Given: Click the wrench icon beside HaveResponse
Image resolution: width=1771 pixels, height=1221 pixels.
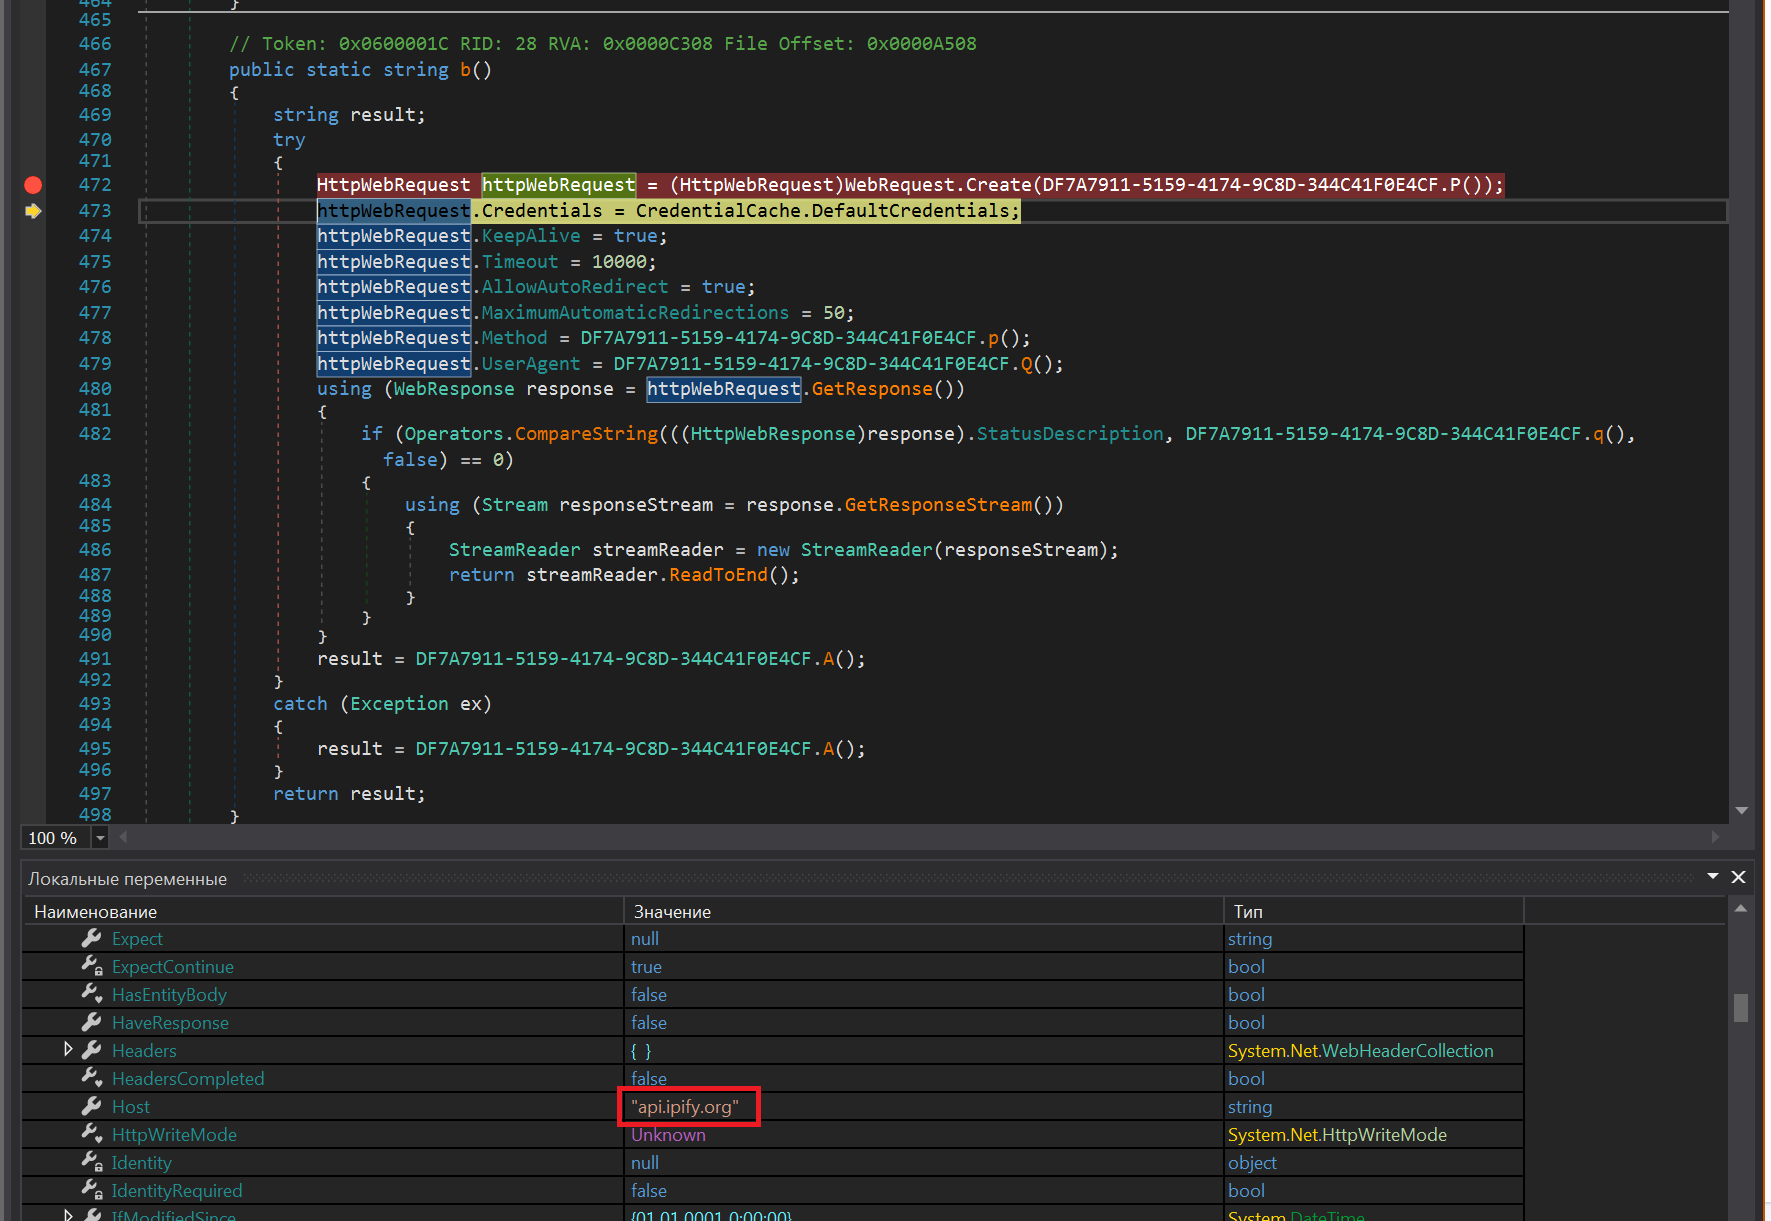Looking at the screenshot, I should point(92,1022).
